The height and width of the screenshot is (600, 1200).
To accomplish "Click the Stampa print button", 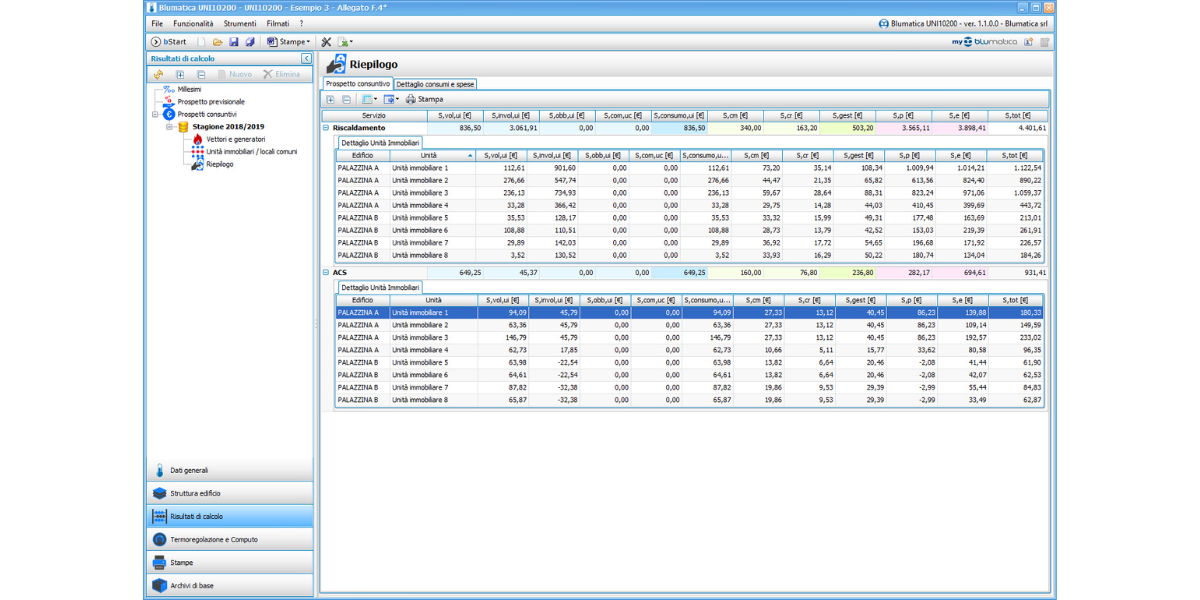I will [x=424, y=99].
